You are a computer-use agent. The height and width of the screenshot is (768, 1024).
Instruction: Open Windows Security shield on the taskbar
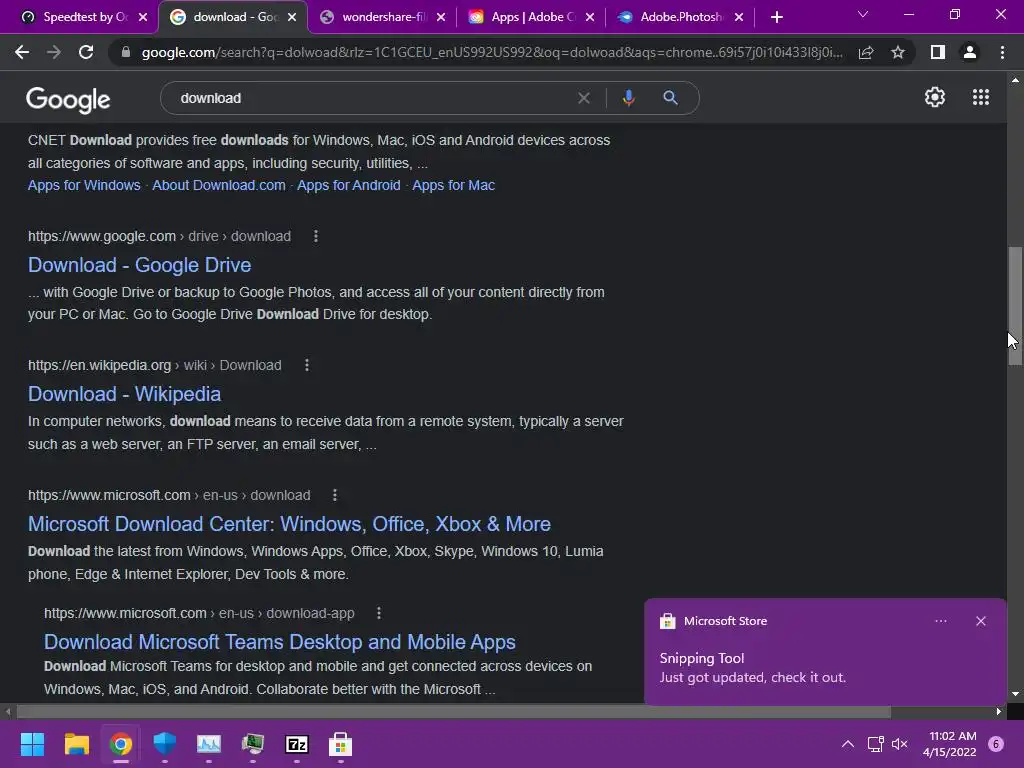click(x=165, y=744)
